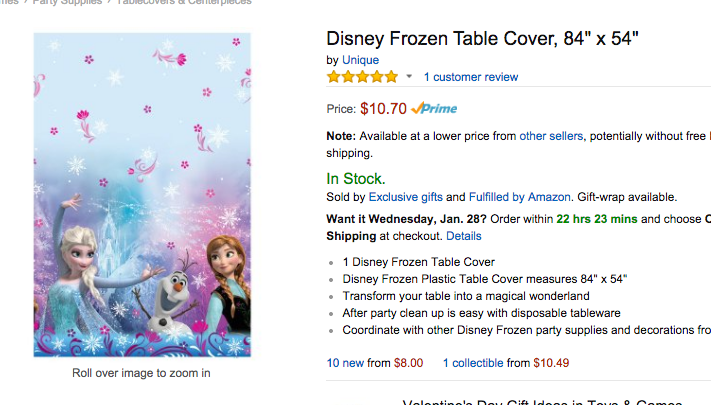711x405 pixels.
Task: Click the $10.70 price text
Action: [x=383, y=109]
